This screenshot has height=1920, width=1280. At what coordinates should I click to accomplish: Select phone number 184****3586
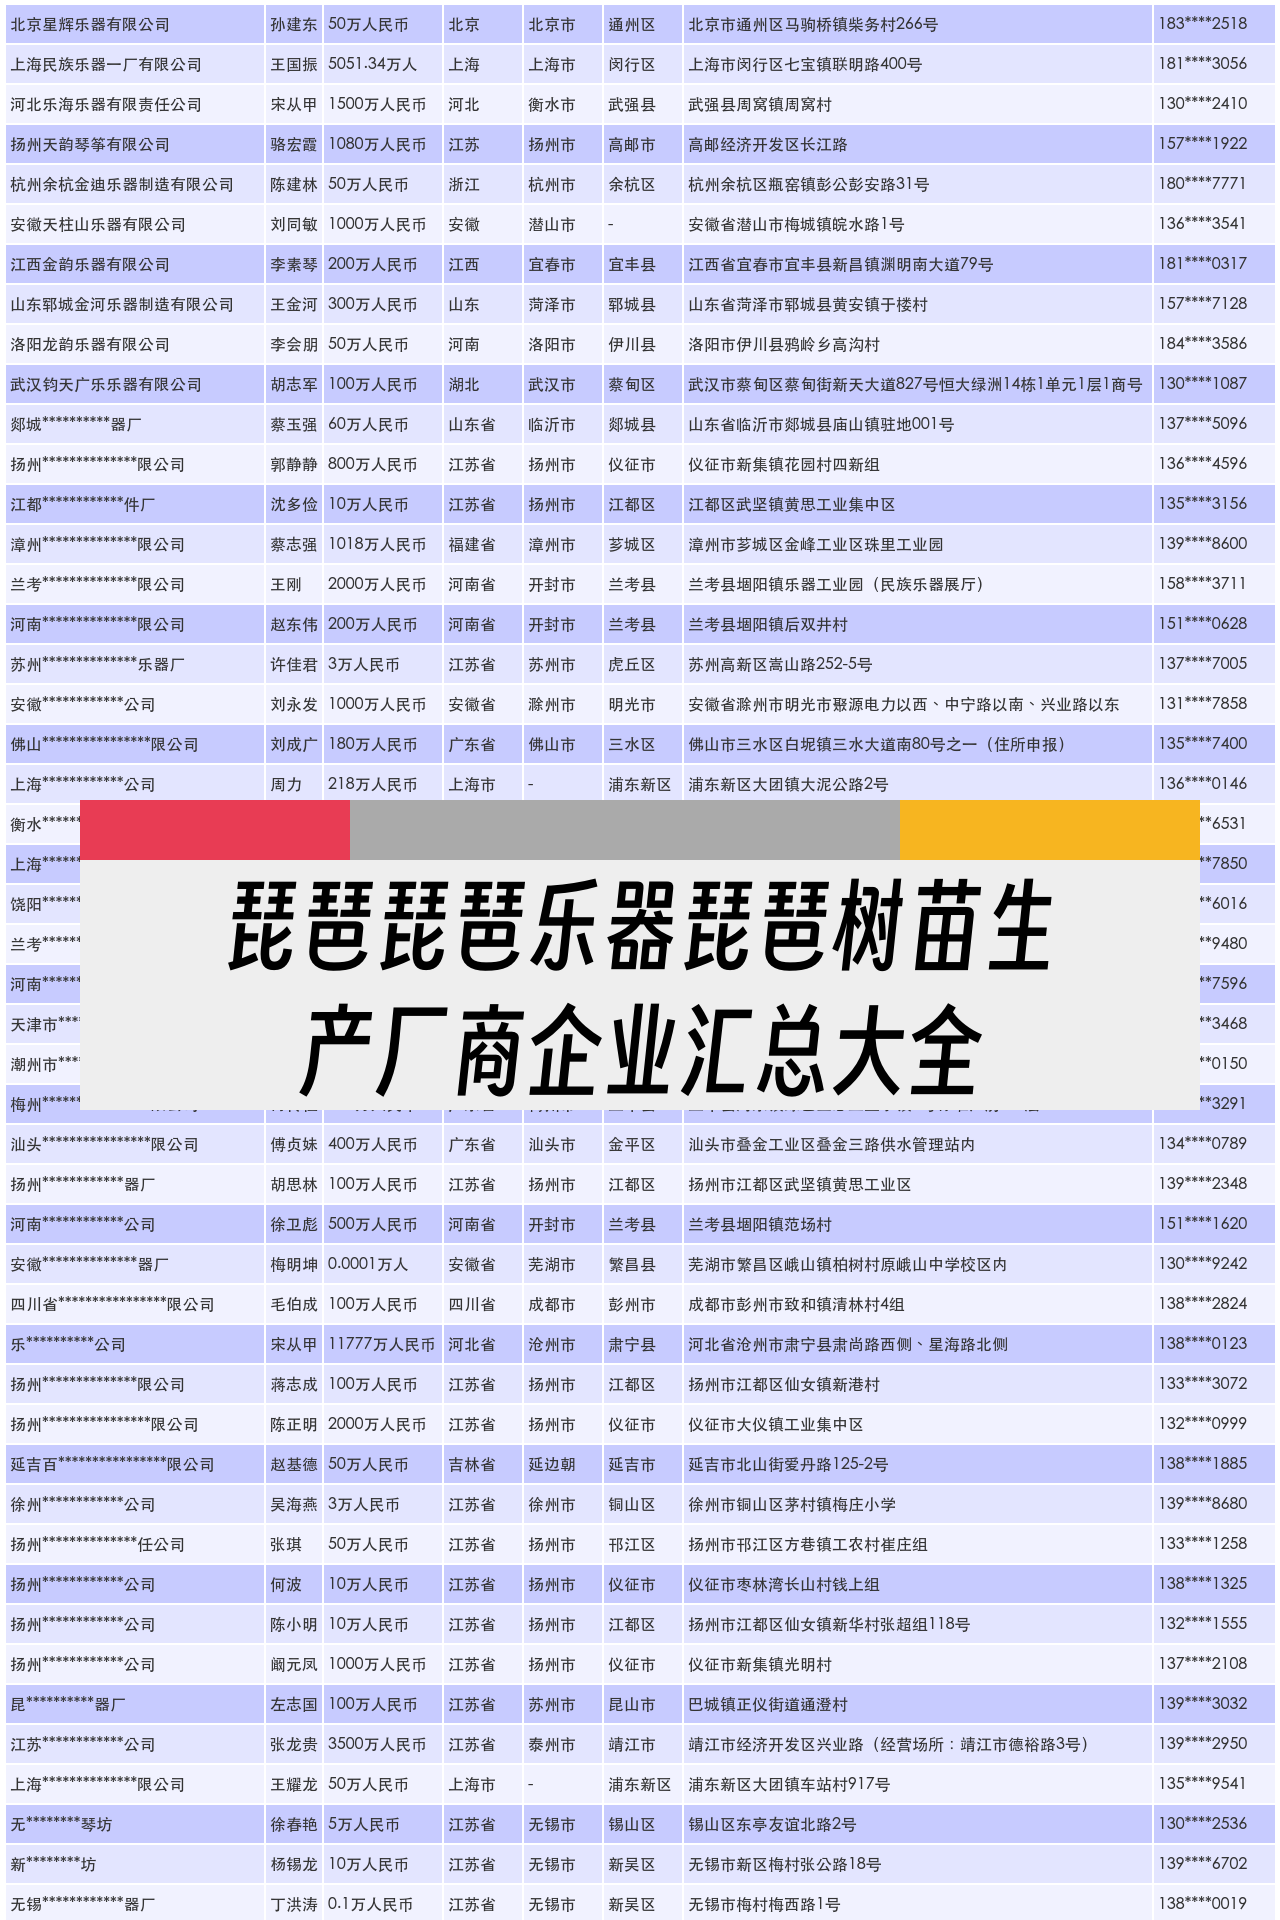[x=1203, y=343]
